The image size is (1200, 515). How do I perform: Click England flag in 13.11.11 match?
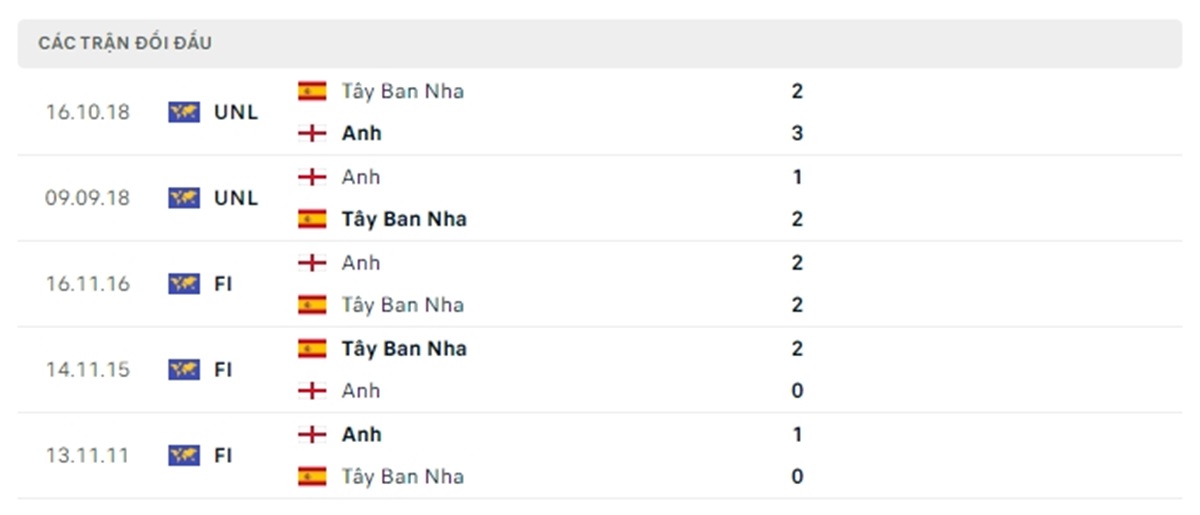pyautogui.click(x=312, y=434)
